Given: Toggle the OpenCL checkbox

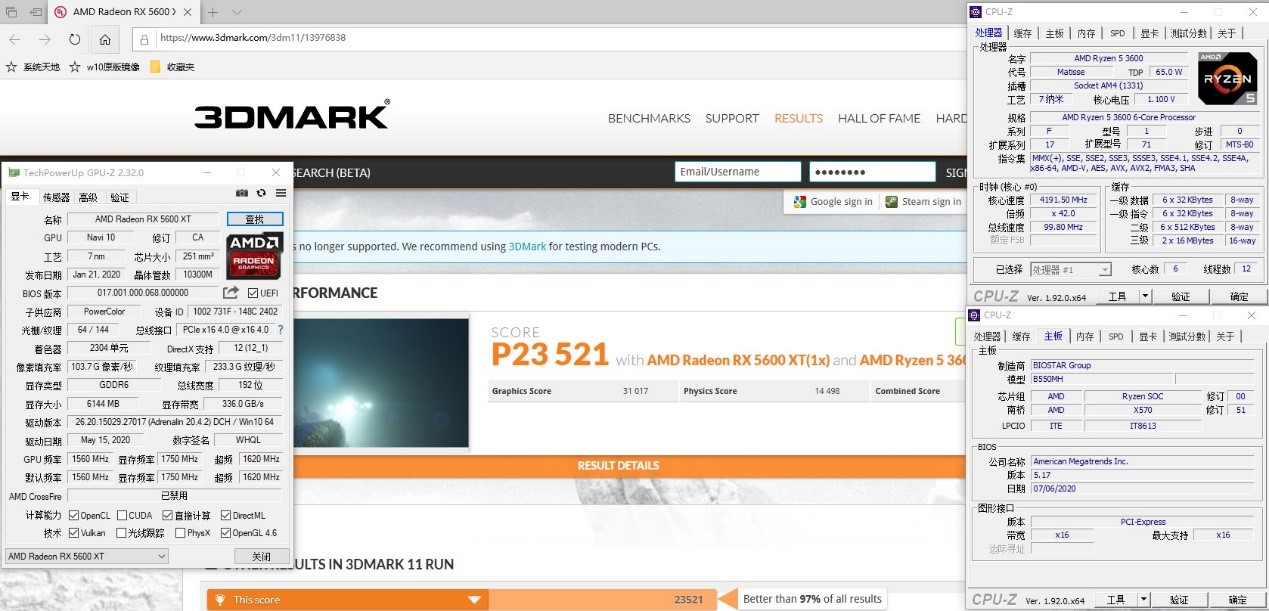Looking at the screenshot, I should point(72,516).
